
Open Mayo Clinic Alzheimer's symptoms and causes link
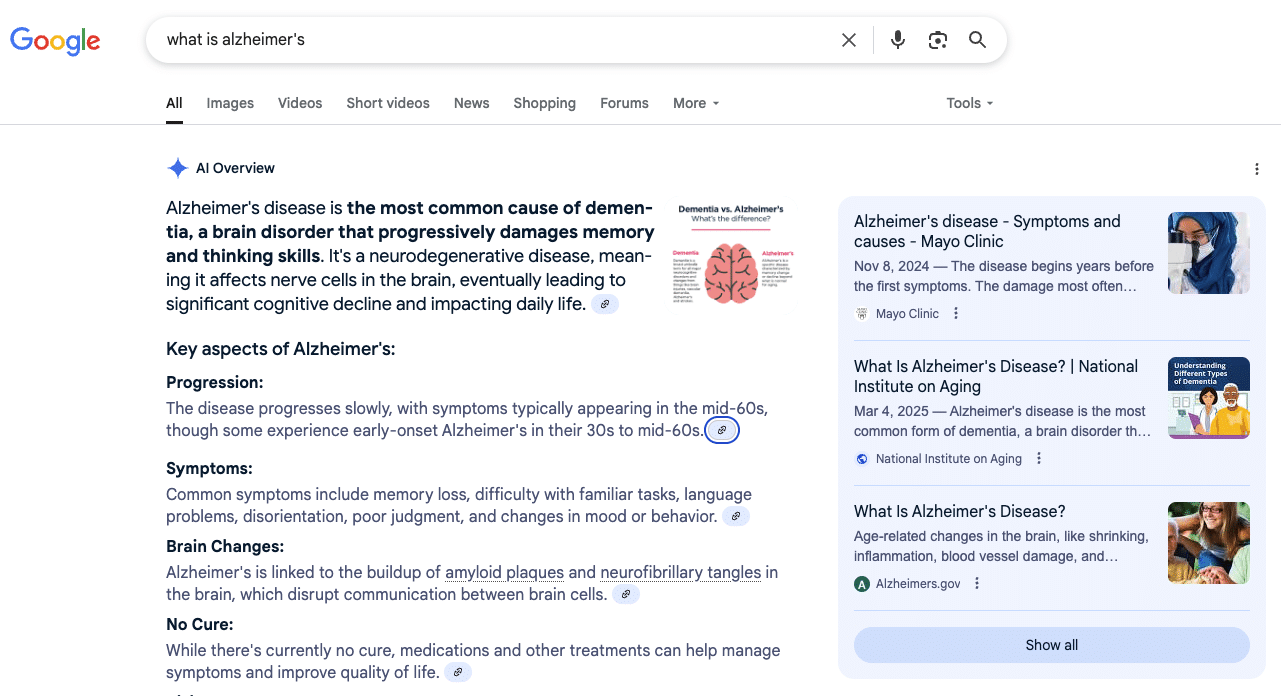click(987, 231)
